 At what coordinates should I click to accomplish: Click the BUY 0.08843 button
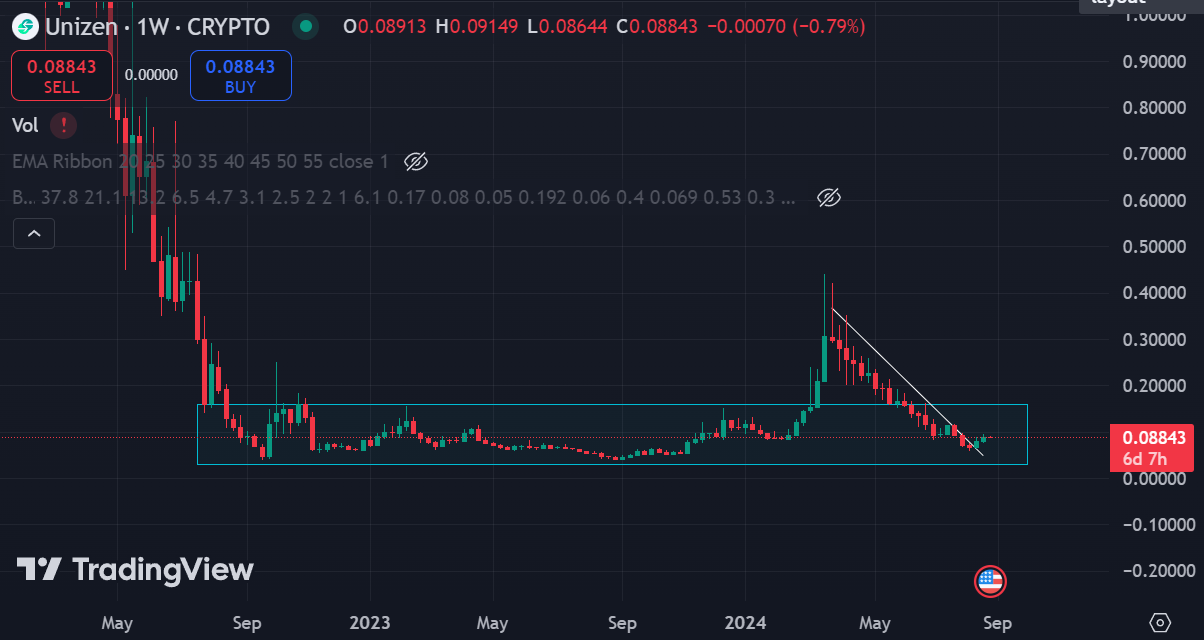click(240, 76)
